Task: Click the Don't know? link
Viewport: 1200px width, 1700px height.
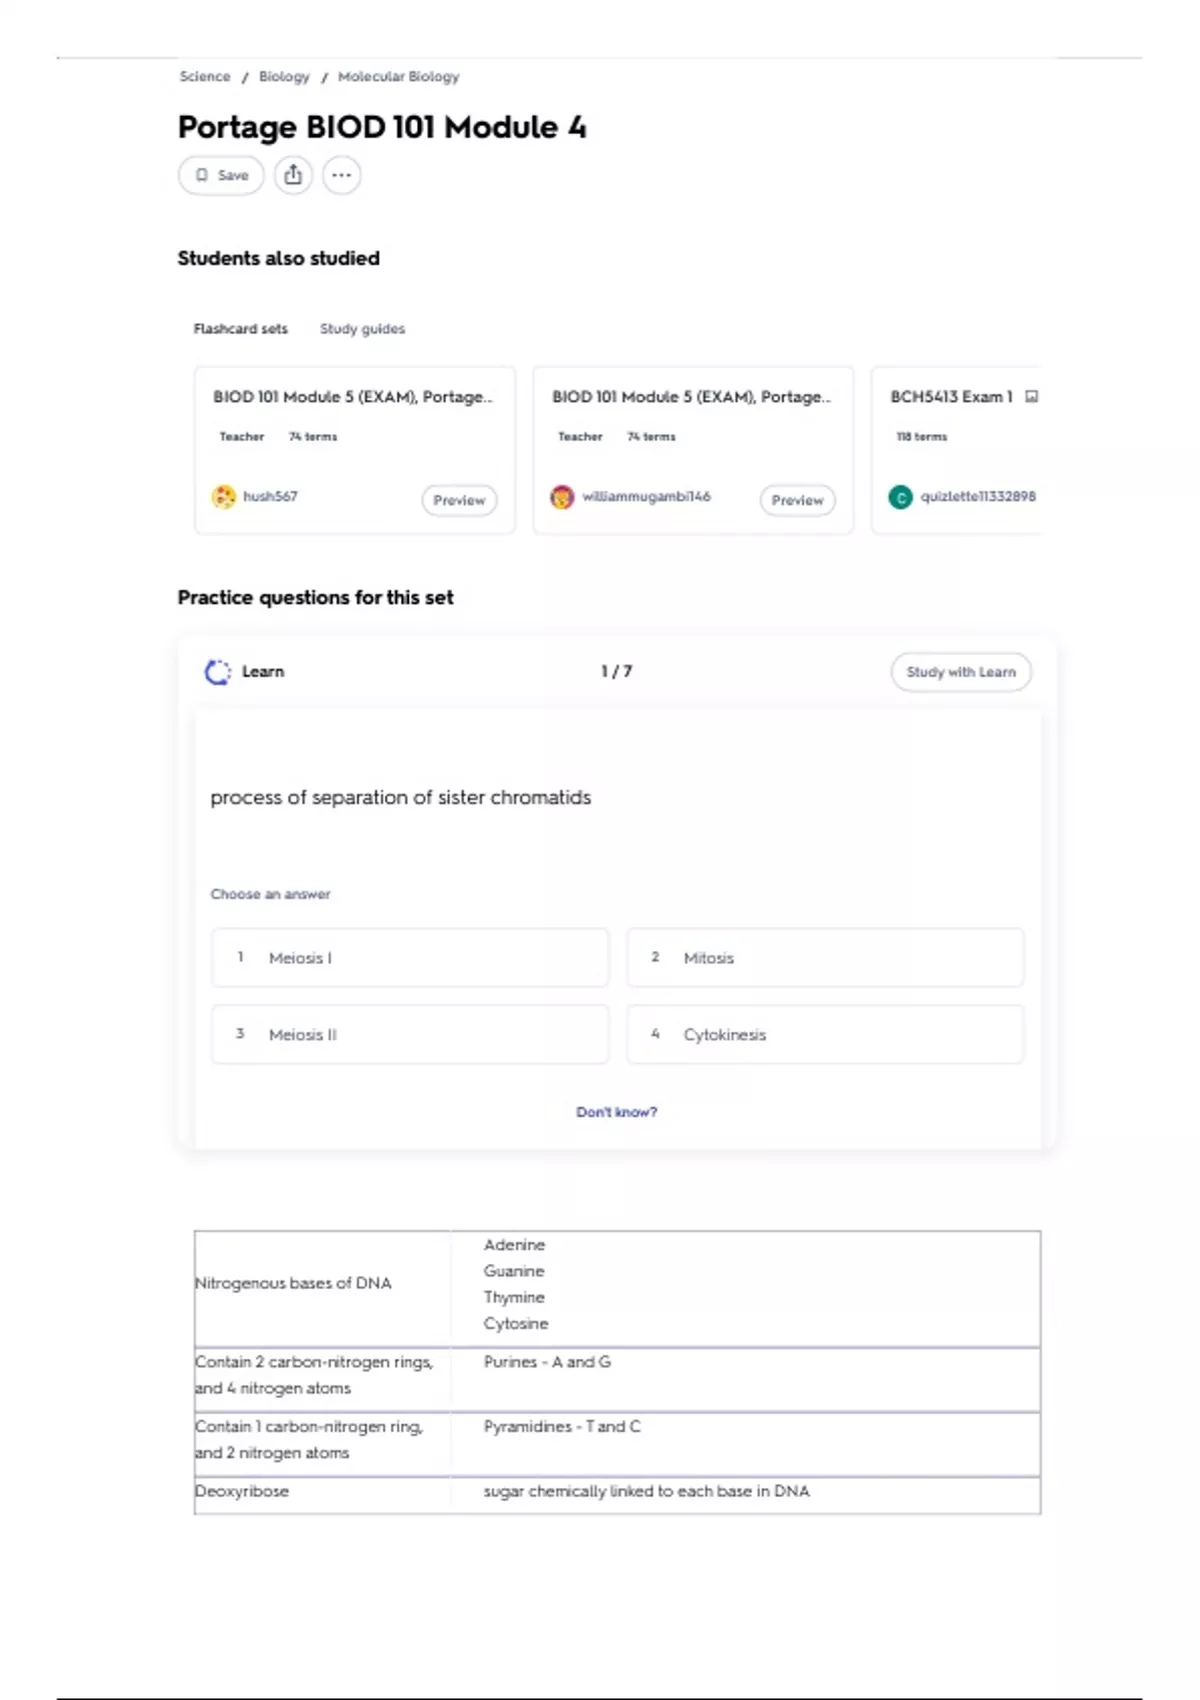Action: [x=616, y=1112]
